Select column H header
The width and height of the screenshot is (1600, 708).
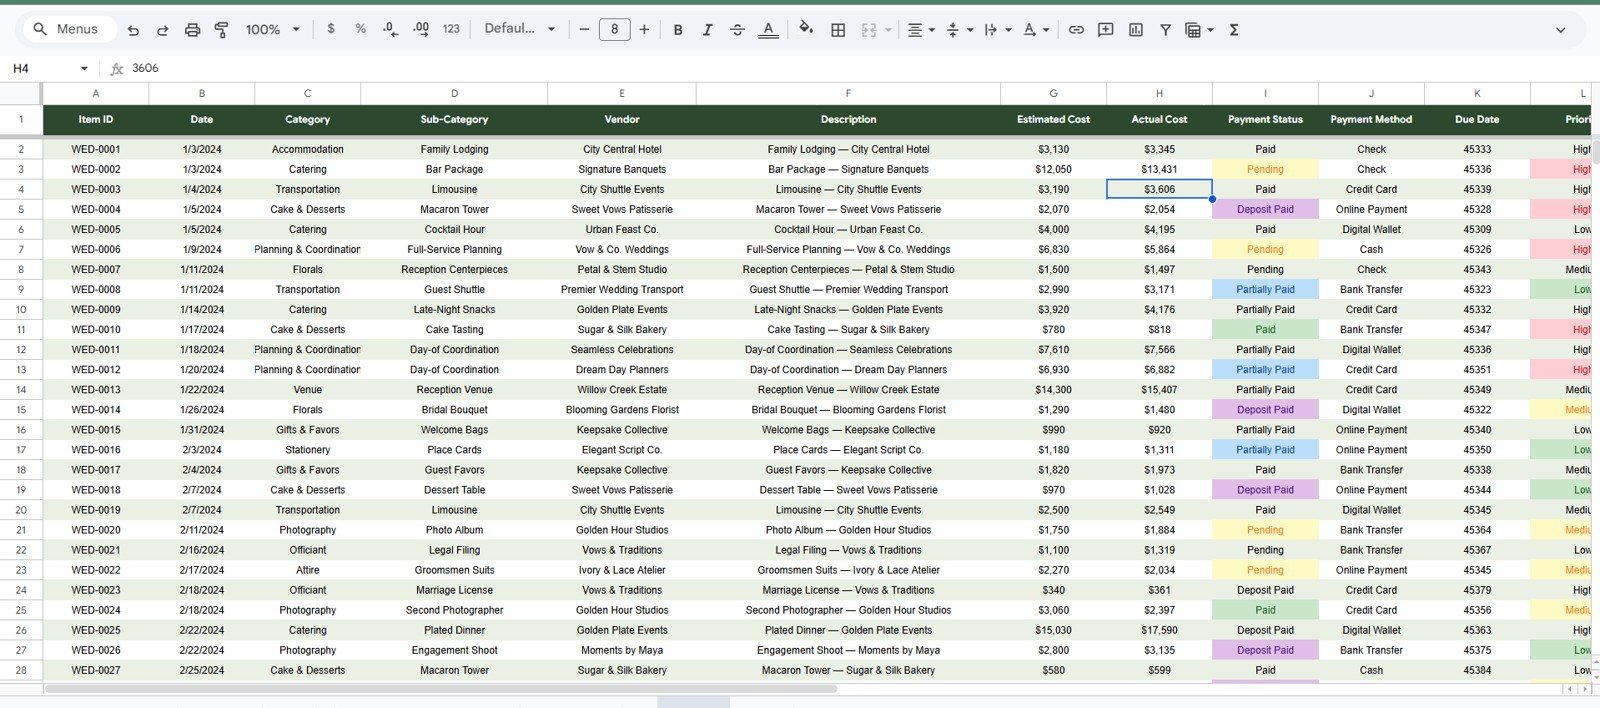(1159, 93)
